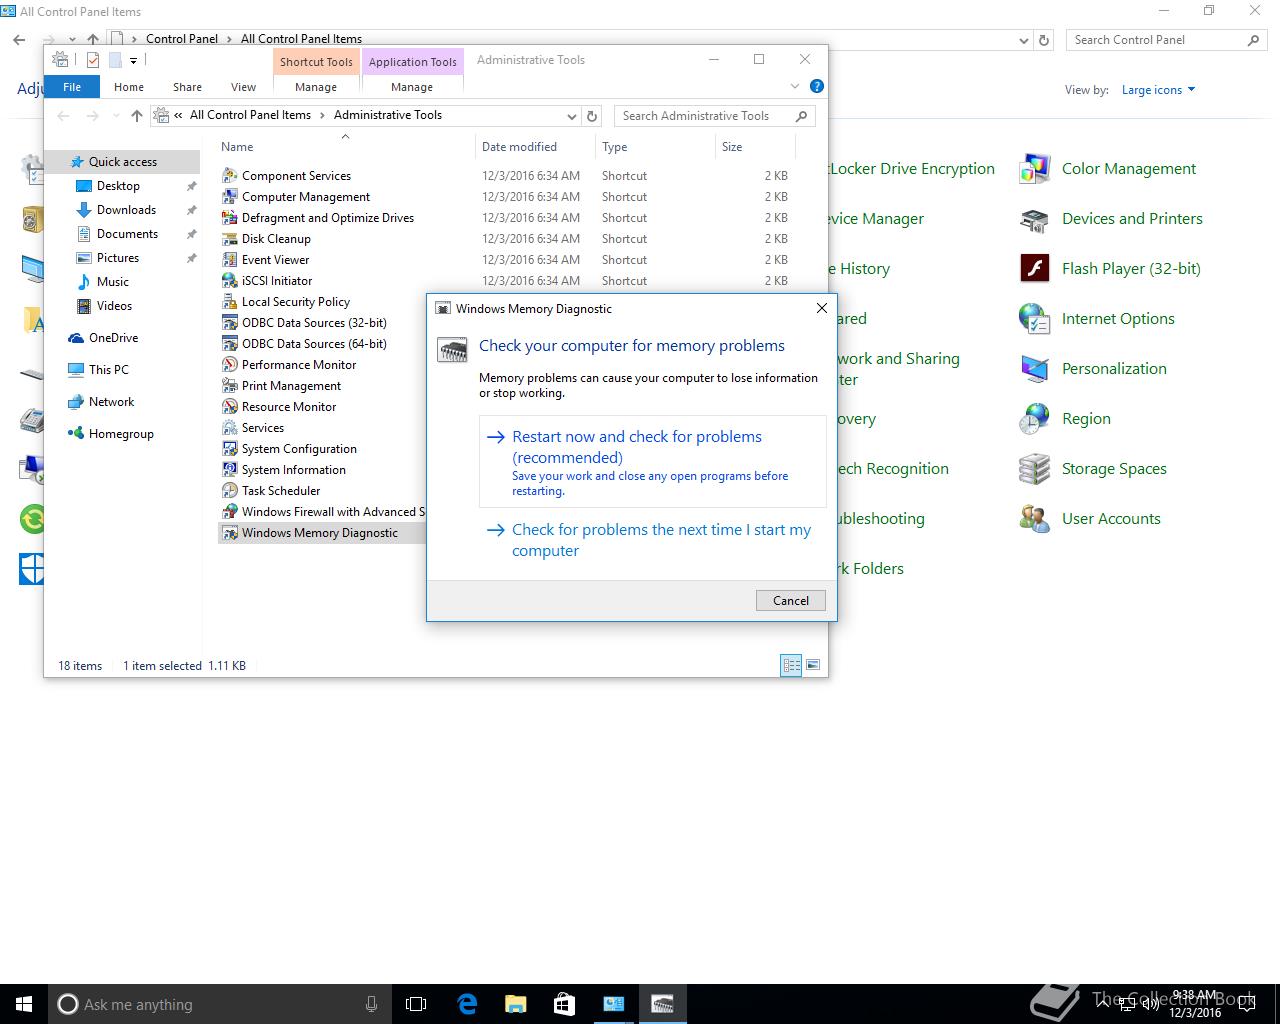Viewport: 1280px width, 1024px height.
Task: Click Cancel in Memory Diagnostic dialog
Action: coord(790,600)
